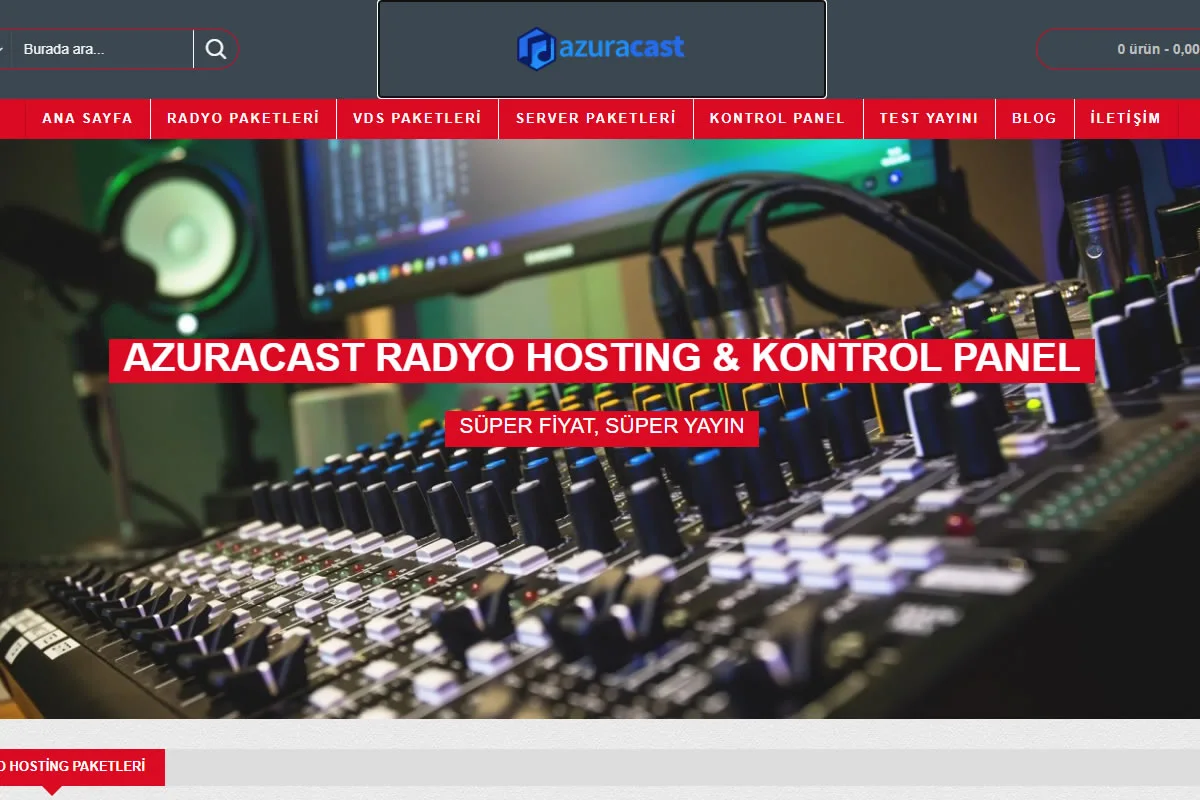
Task: Open VDS Paketleri menu item
Action: pyautogui.click(x=417, y=118)
